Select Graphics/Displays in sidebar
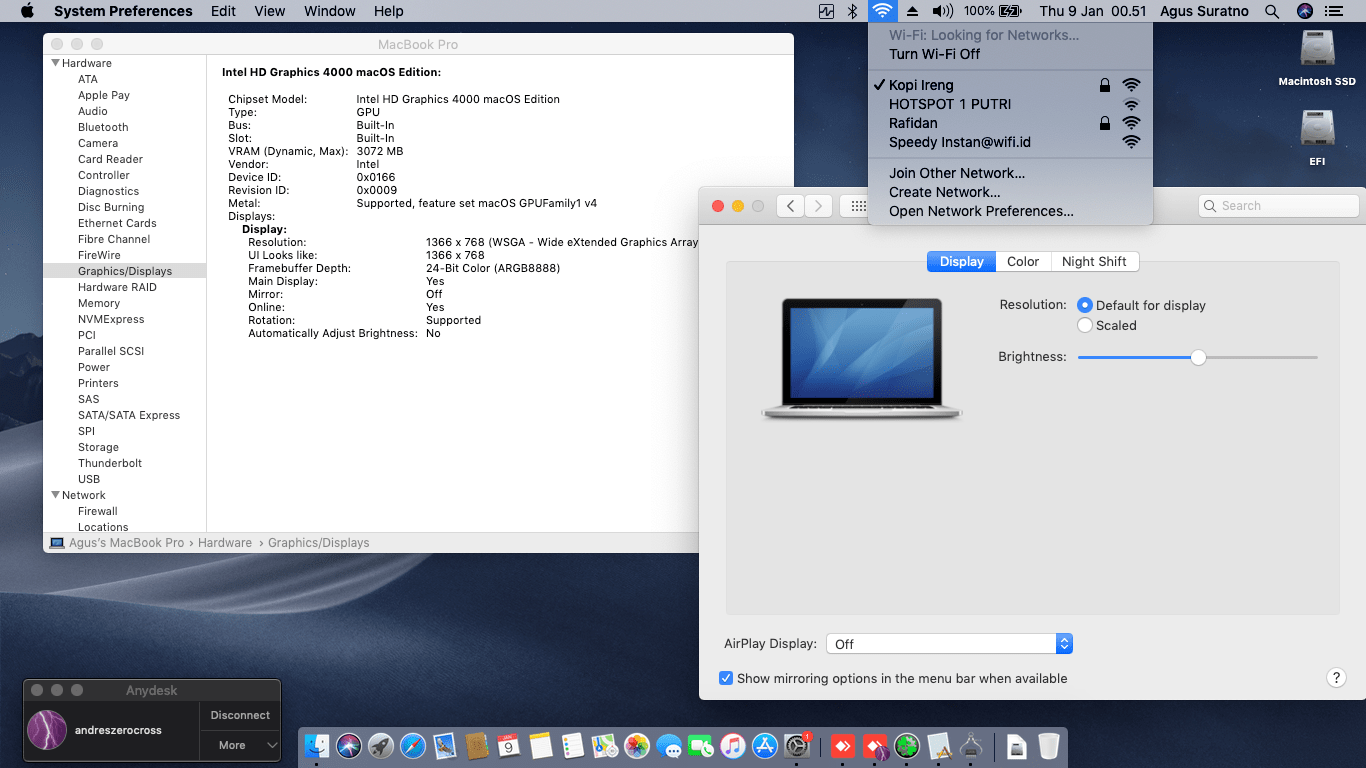Viewport: 1366px width, 768px height. (x=125, y=271)
